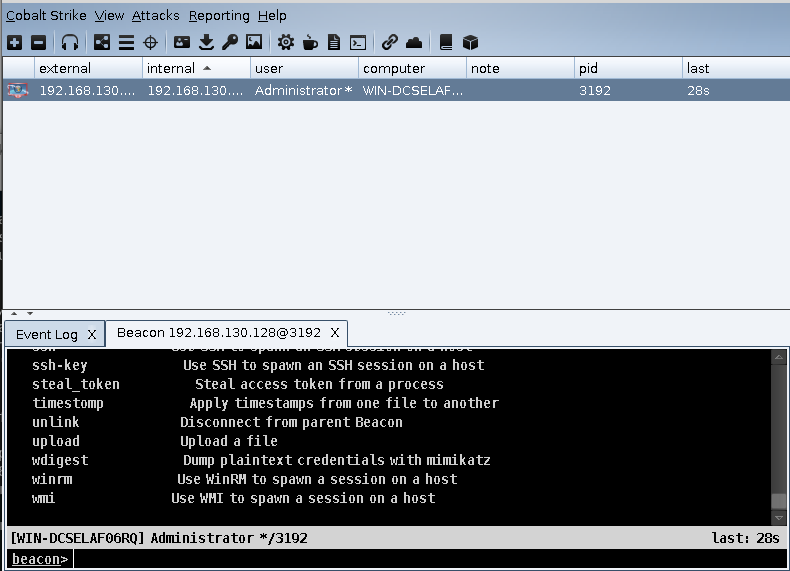Click the minus icon to disconnect from team server

[x=38, y=42]
